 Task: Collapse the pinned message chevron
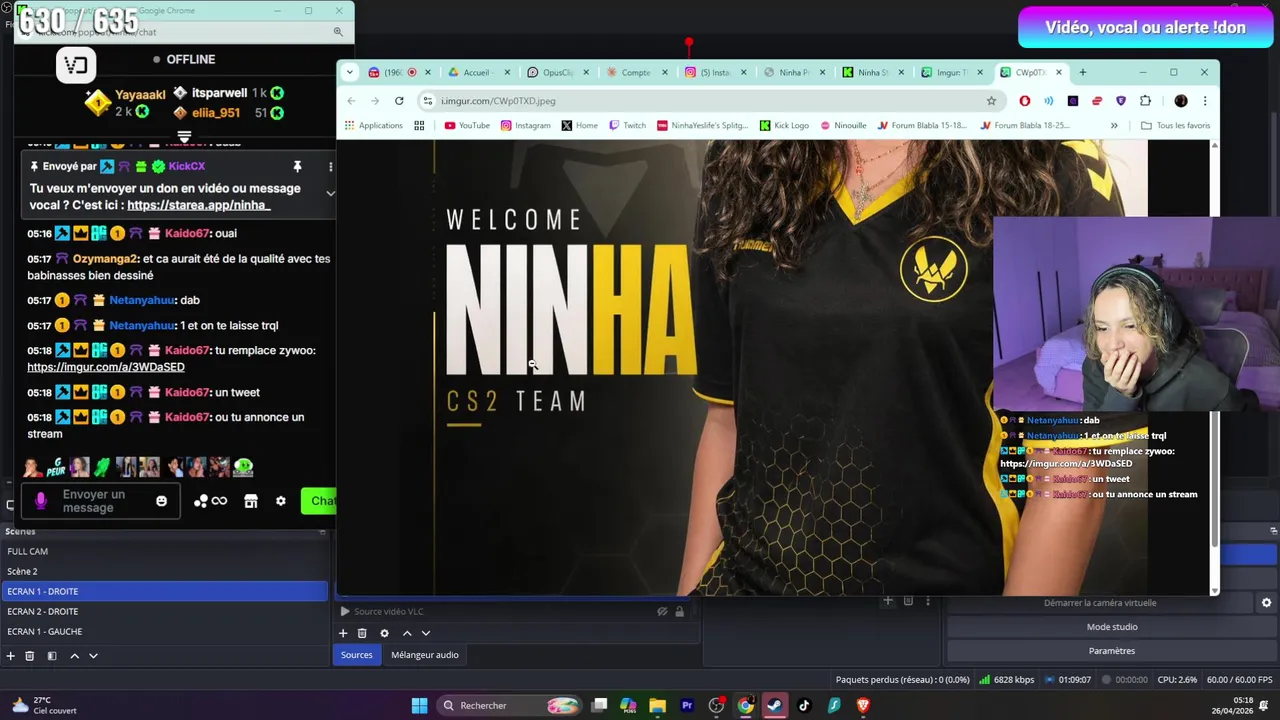pyautogui.click(x=330, y=193)
